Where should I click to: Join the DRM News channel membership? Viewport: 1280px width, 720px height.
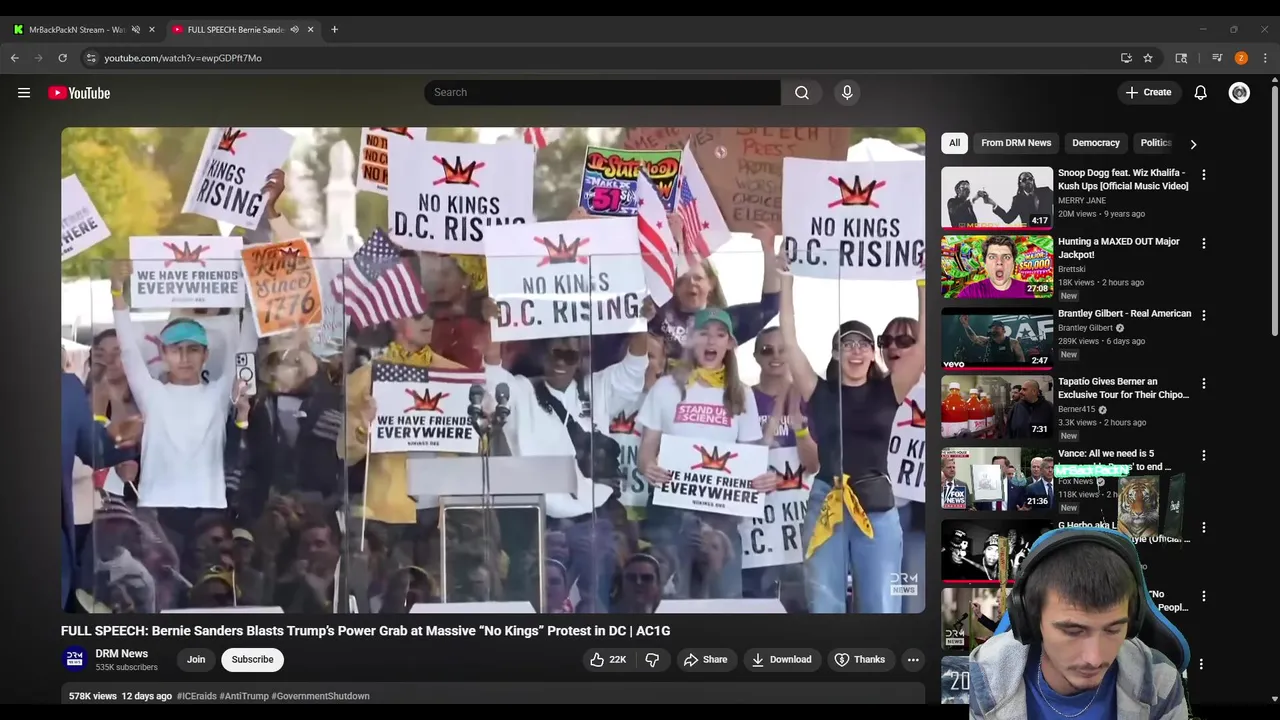(x=196, y=659)
